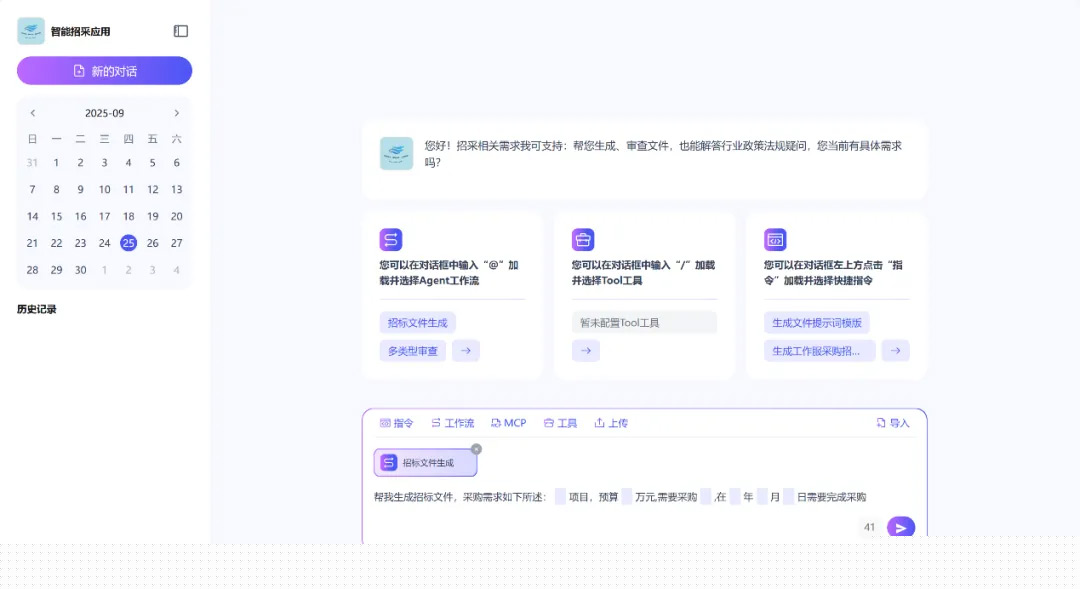Screen dimensions: 1080x589
Task: Click 上传 to upload a file
Action: pyautogui.click(x=611, y=423)
